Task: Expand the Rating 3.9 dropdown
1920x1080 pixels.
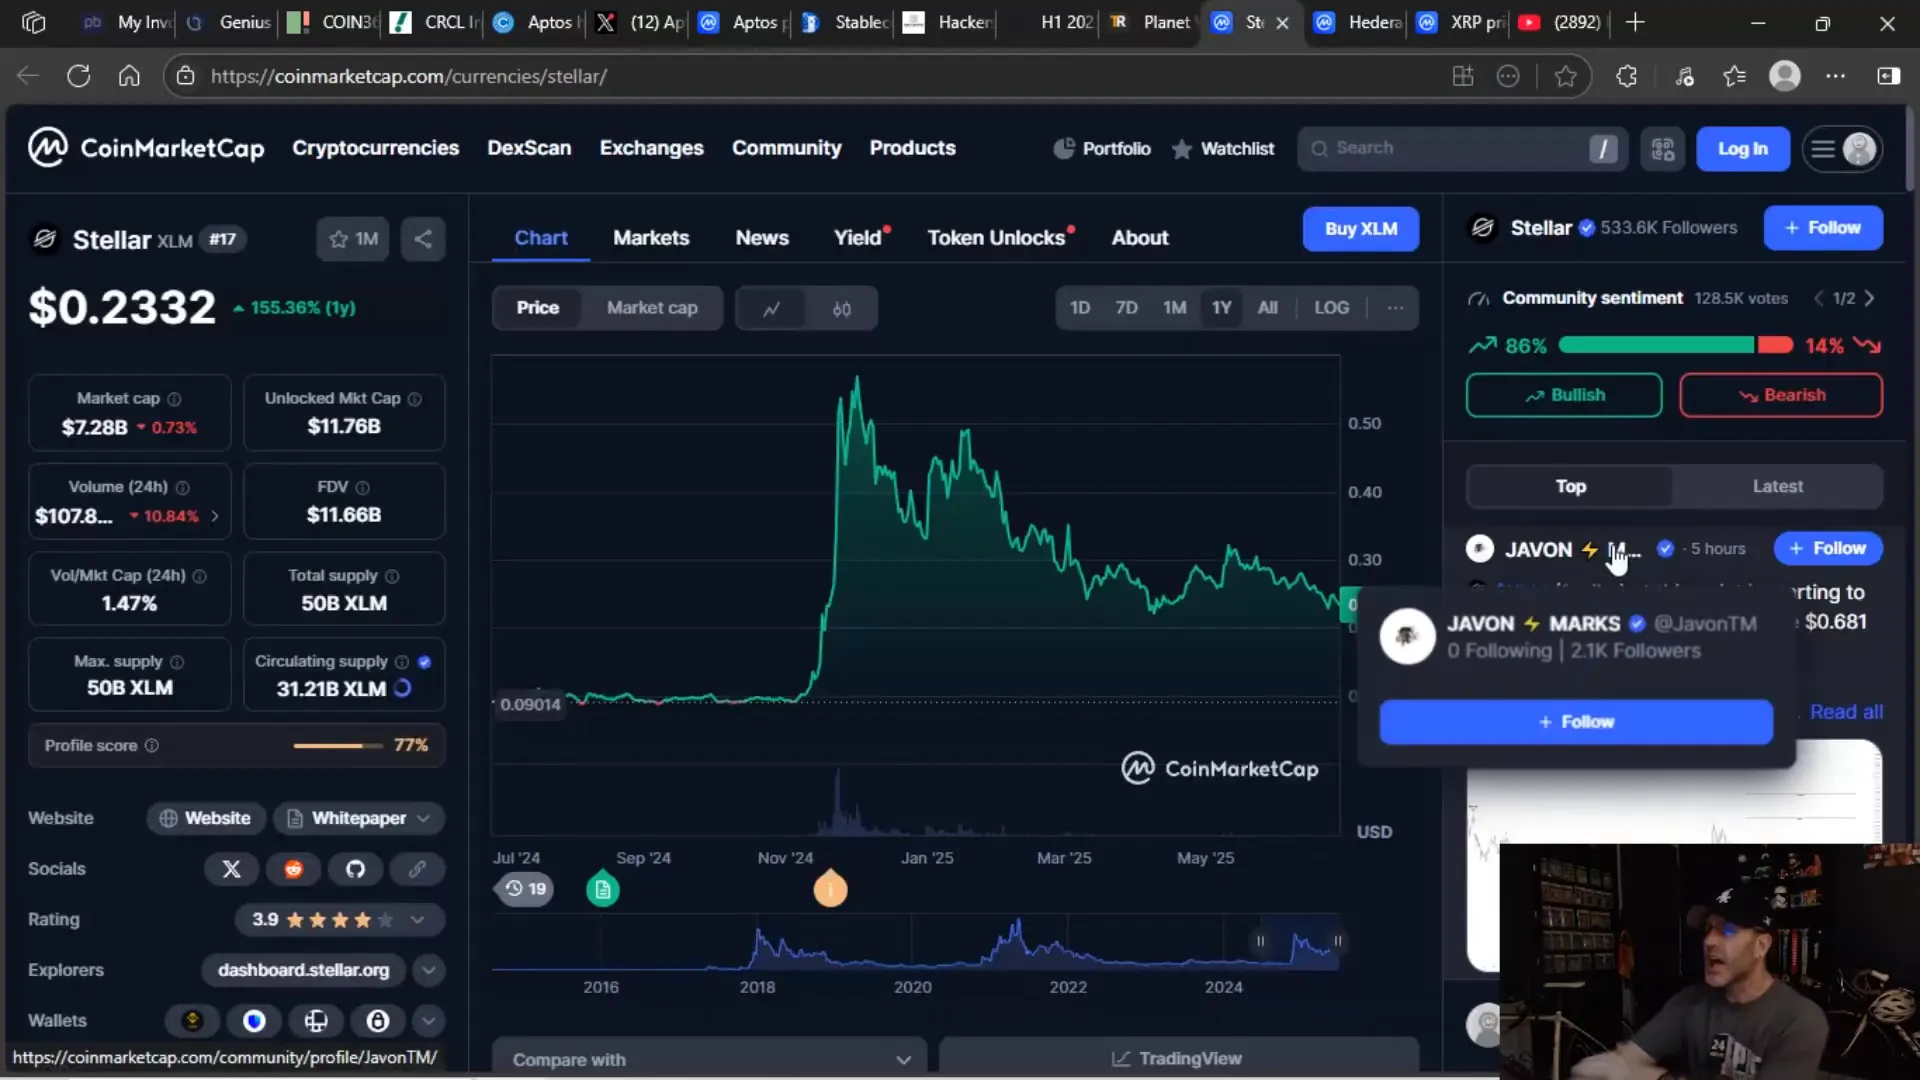Action: [339, 920]
